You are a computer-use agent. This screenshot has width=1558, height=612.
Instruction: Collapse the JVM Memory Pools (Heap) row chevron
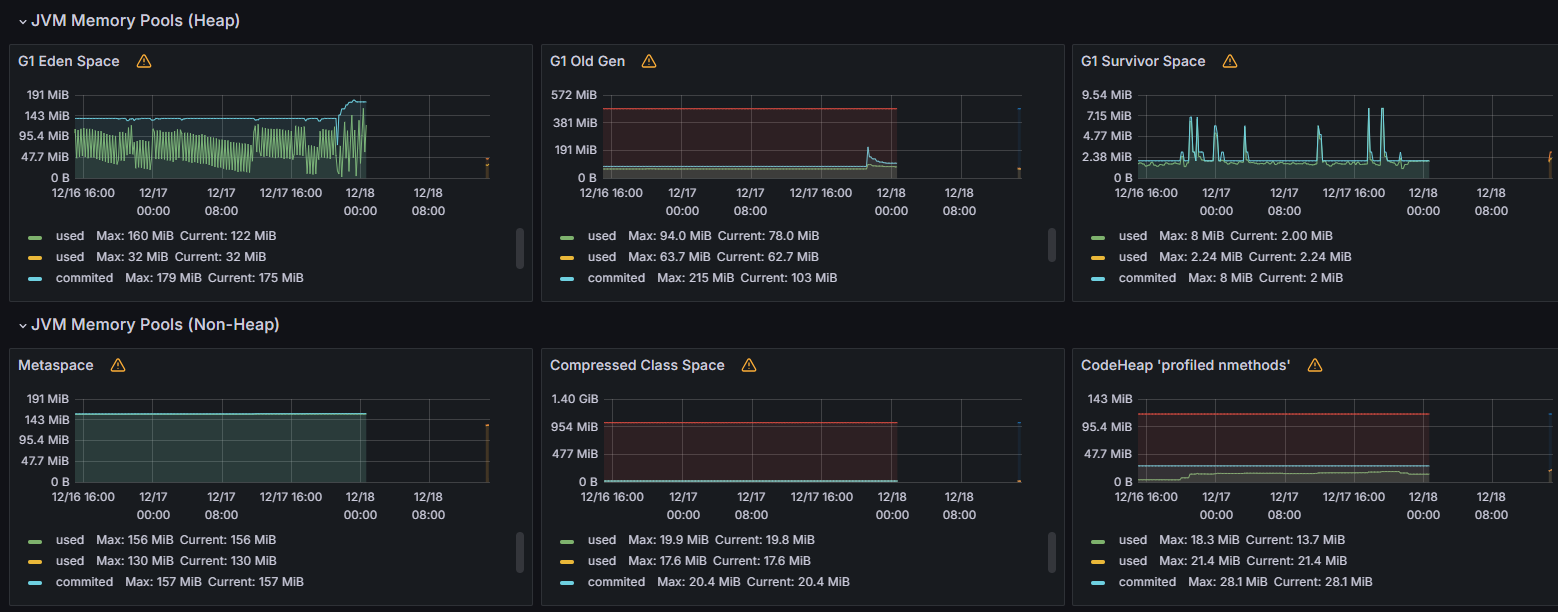(22, 21)
